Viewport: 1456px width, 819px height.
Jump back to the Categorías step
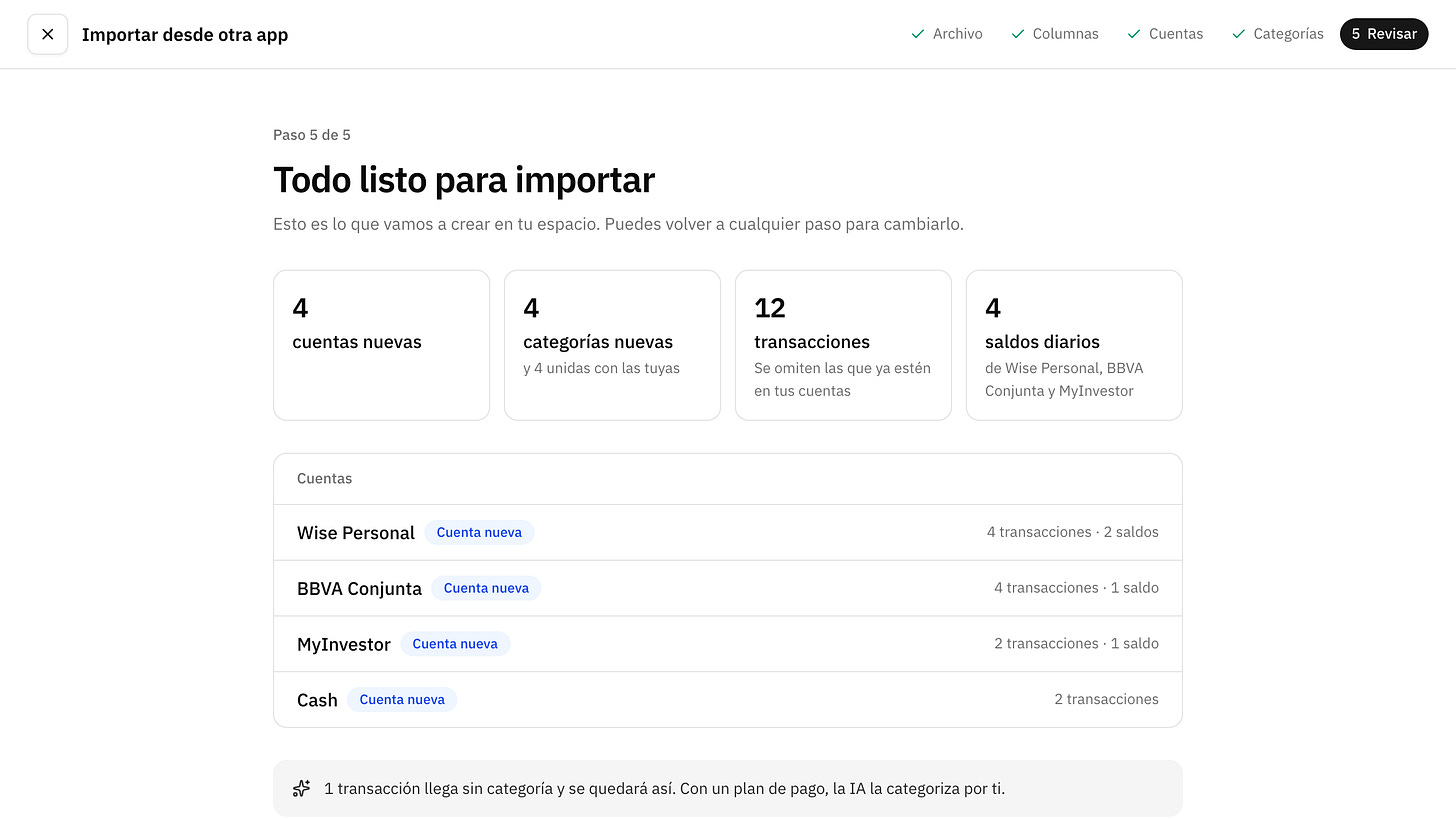point(1277,34)
